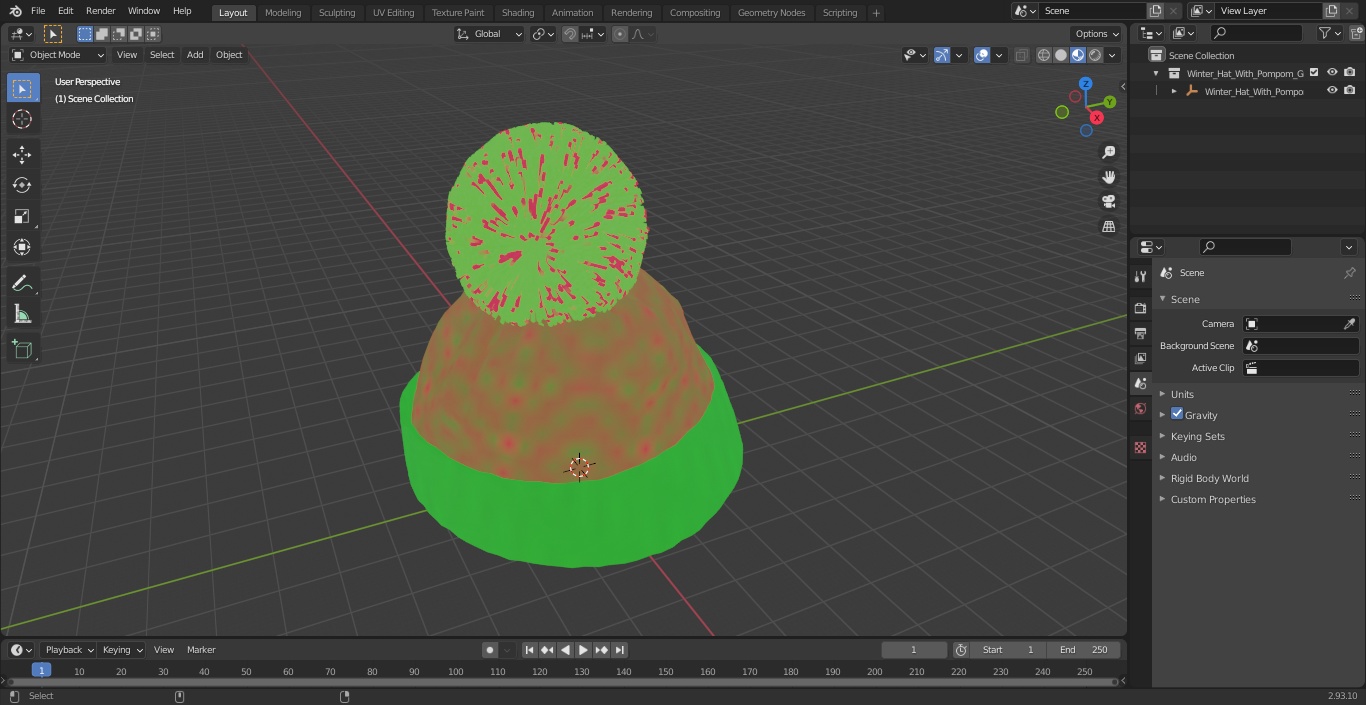Open the World properties tab
The height and width of the screenshot is (705, 1366).
pyautogui.click(x=1140, y=408)
